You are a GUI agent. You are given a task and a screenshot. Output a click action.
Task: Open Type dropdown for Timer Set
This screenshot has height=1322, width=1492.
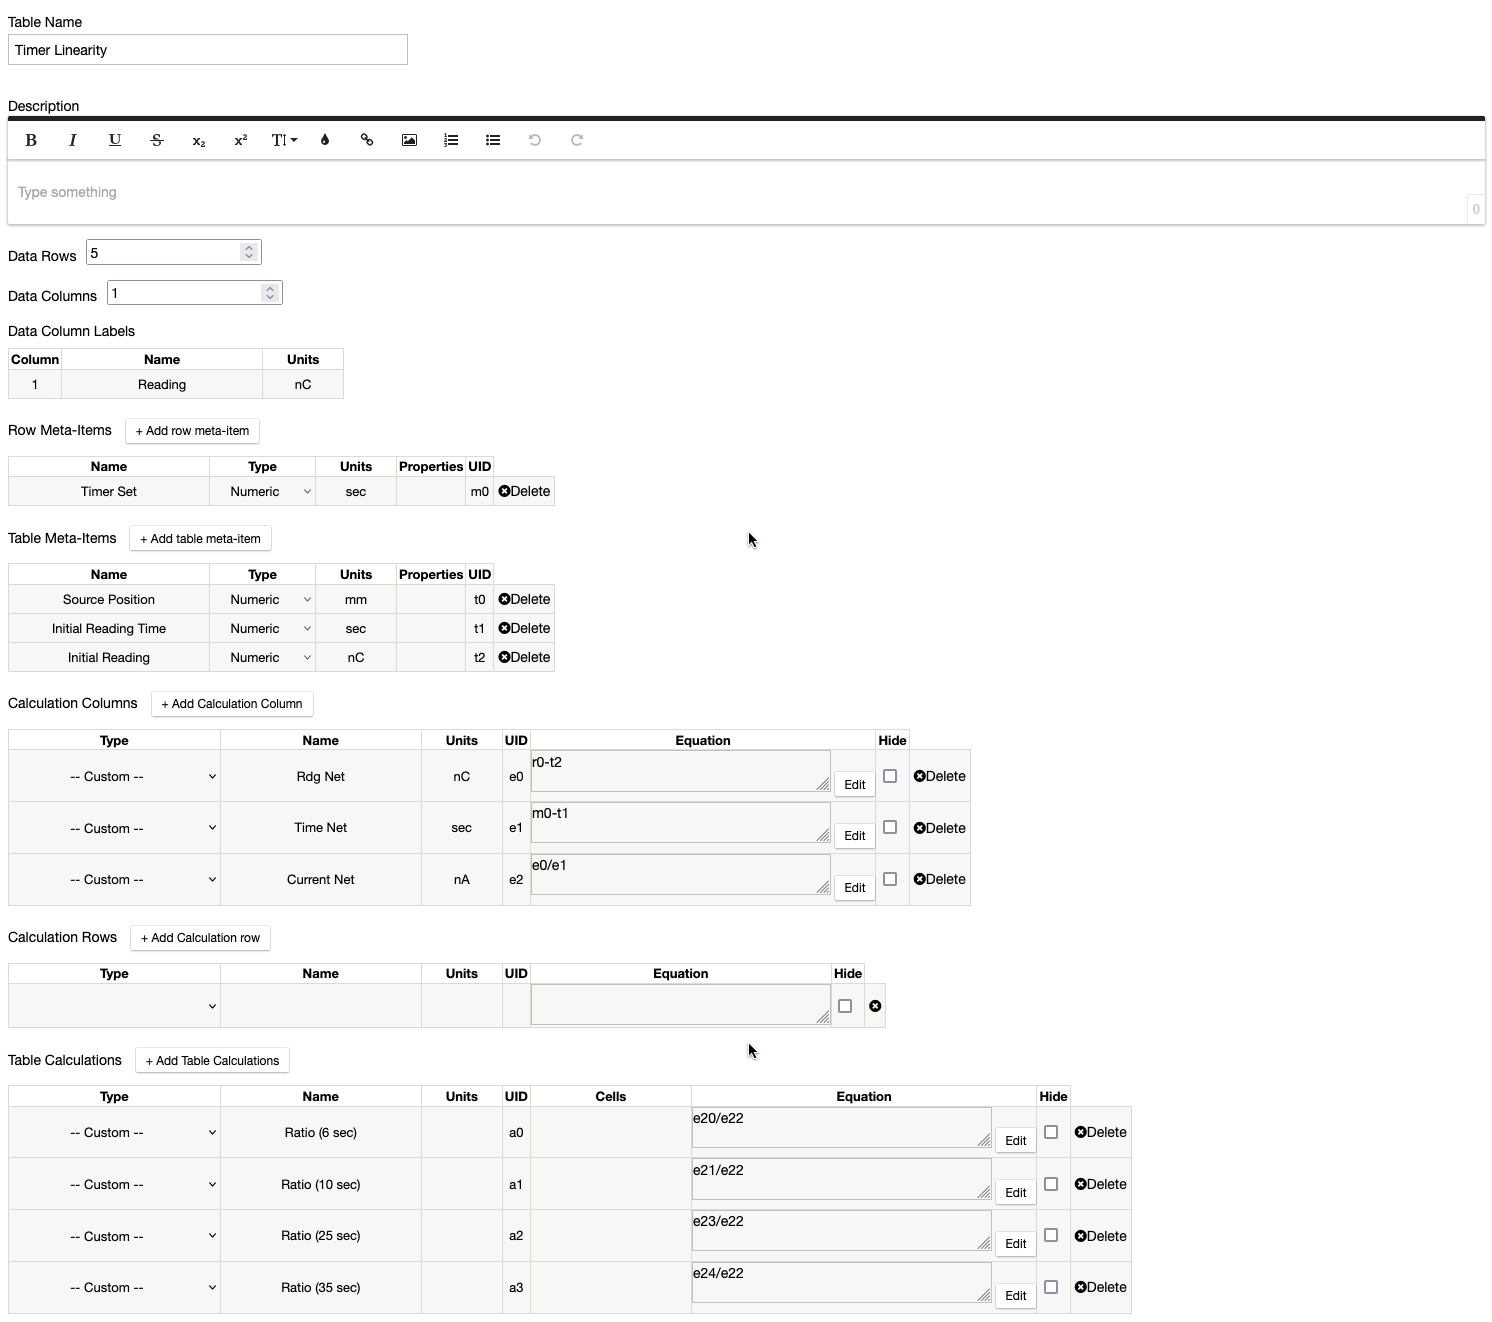[269, 492]
